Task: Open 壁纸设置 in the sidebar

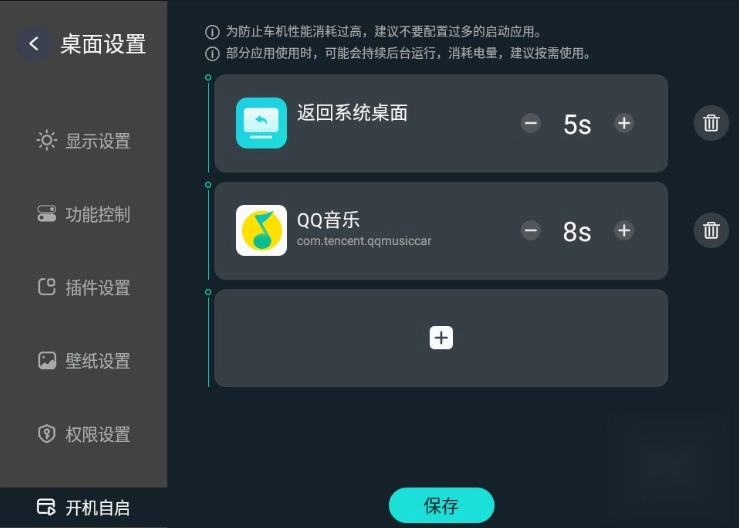Action: click(x=83, y=361)
